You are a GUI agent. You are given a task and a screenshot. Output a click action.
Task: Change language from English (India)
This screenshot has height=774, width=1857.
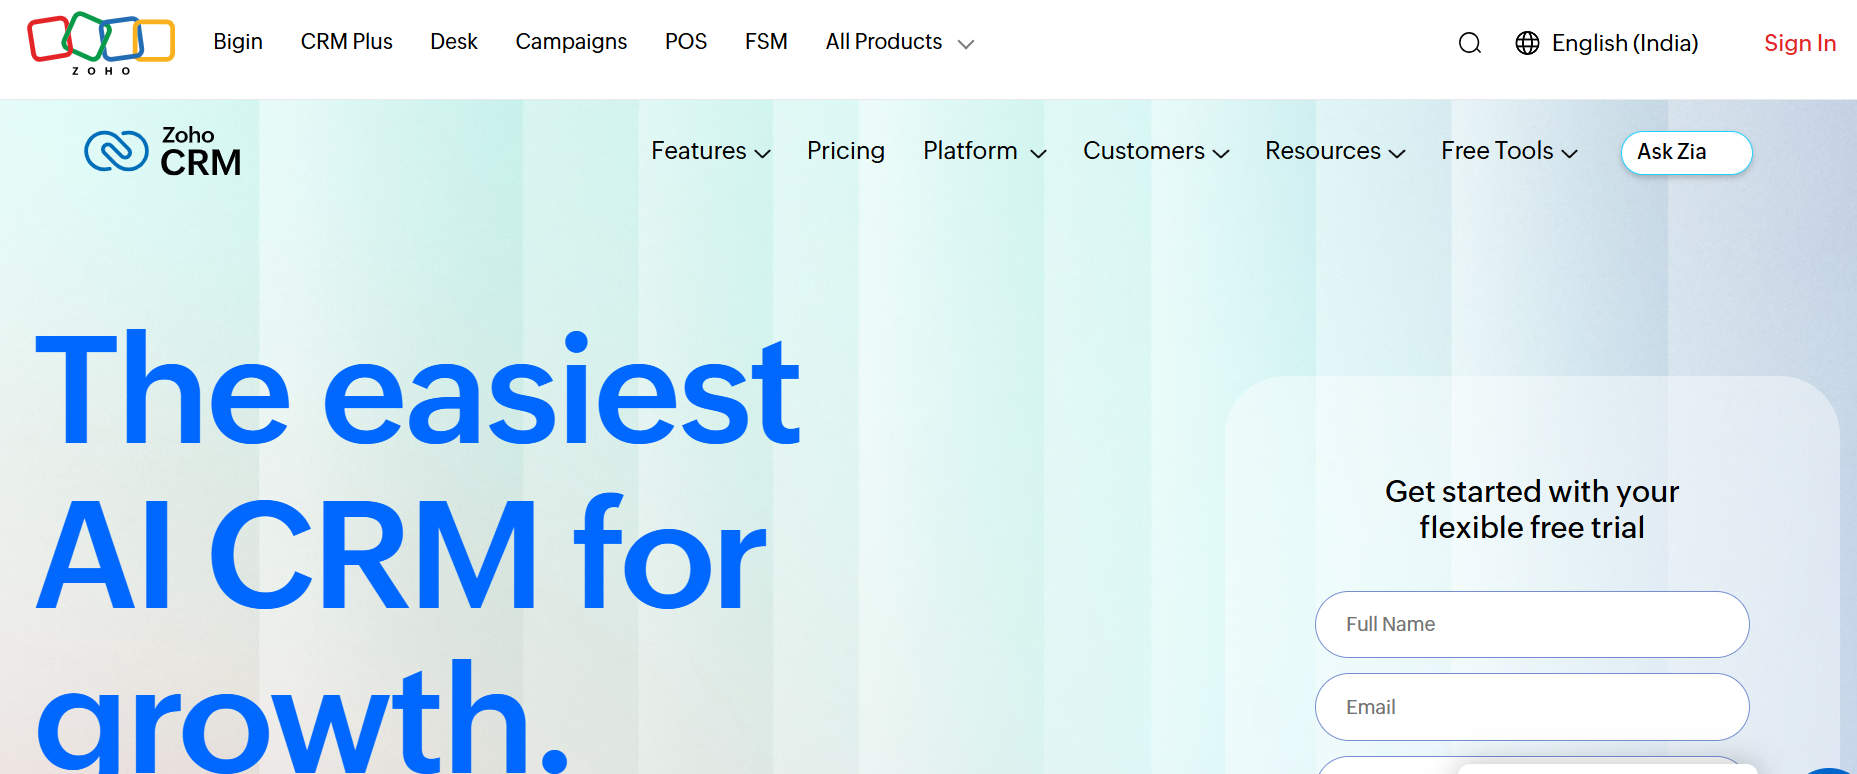pos(1625,43)
